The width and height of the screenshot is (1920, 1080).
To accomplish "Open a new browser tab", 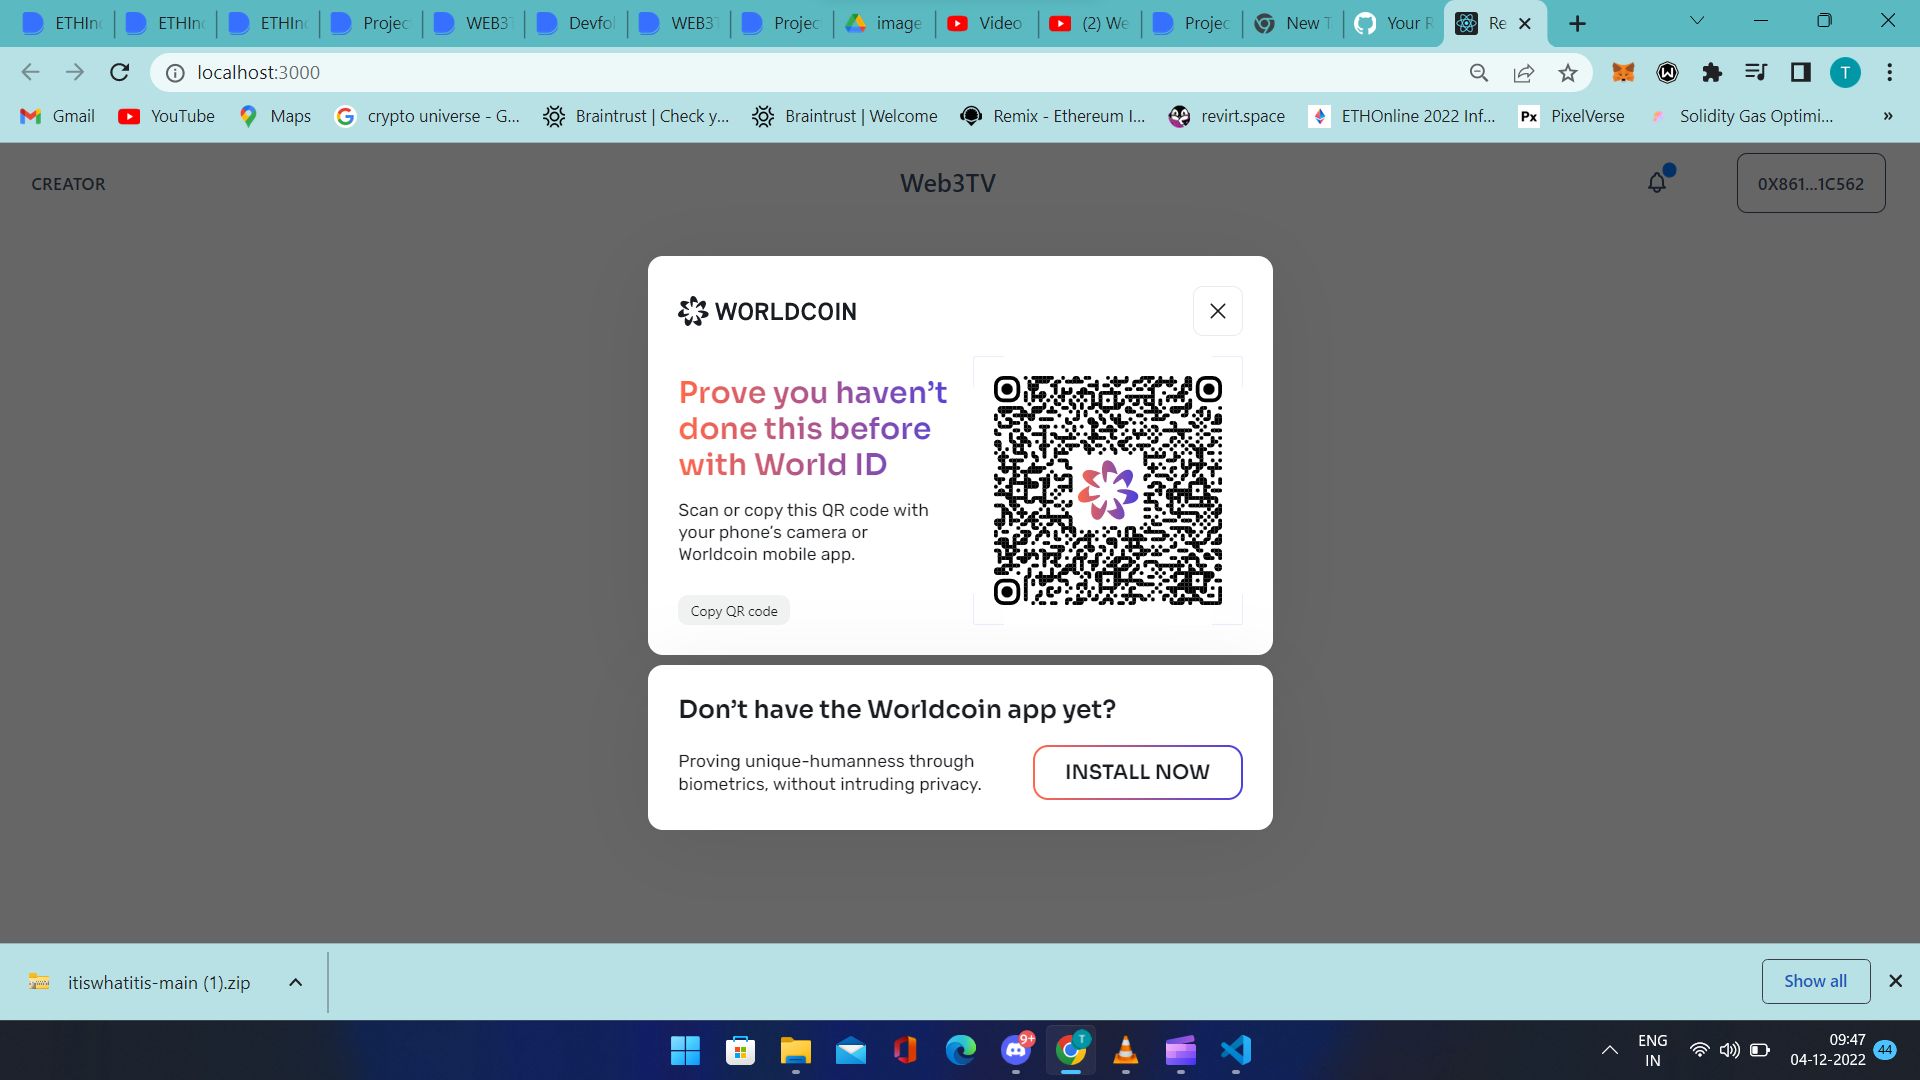I will [x=1577, y=23].
